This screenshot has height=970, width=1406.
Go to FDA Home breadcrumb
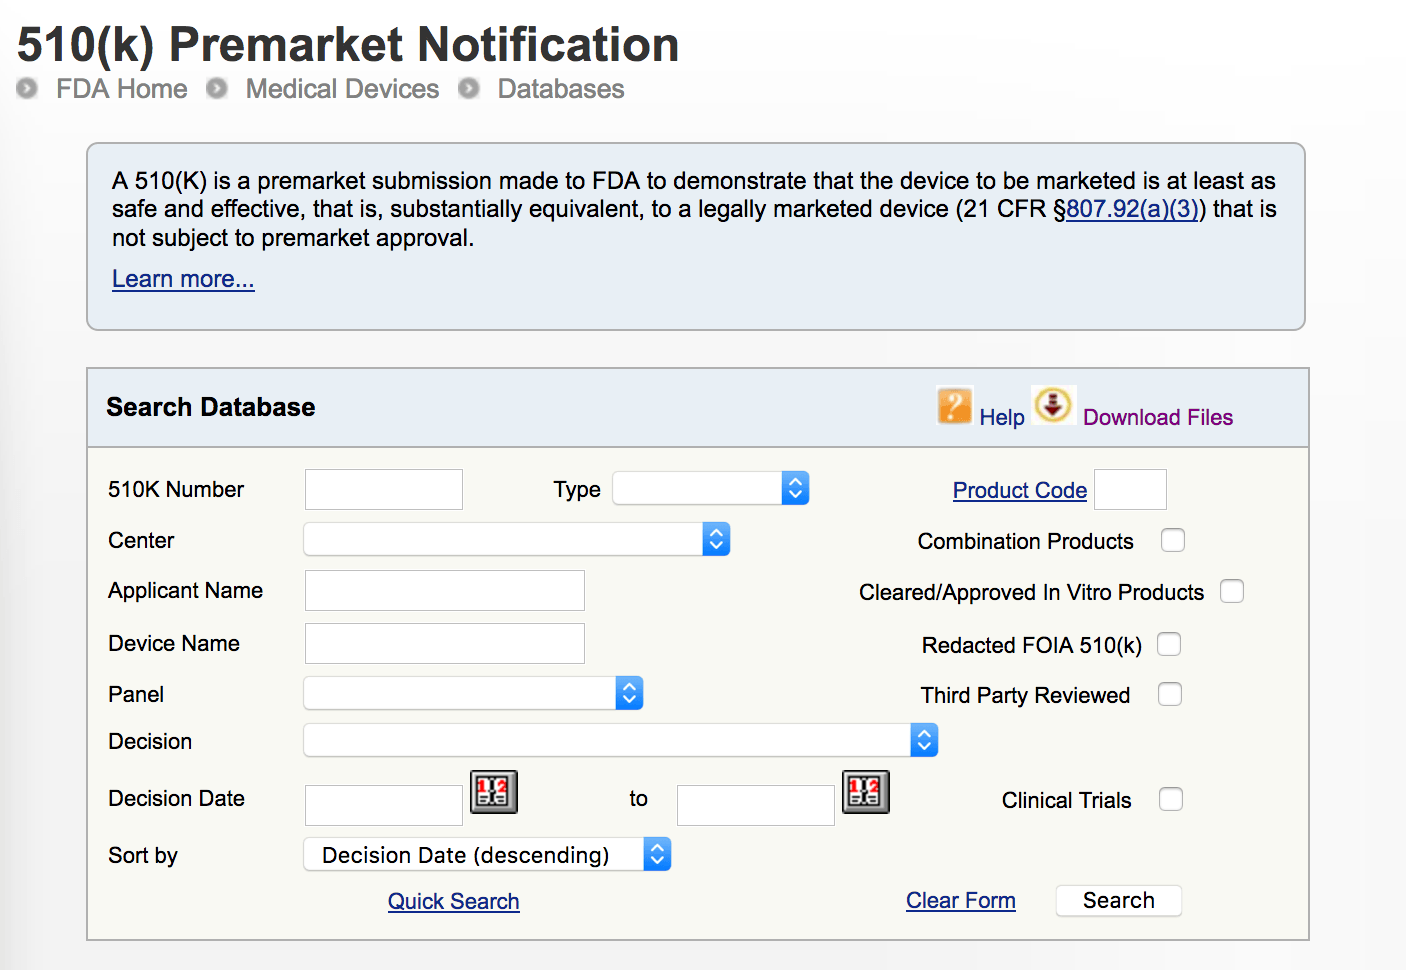pyautogui.click(x=122, y=89)
